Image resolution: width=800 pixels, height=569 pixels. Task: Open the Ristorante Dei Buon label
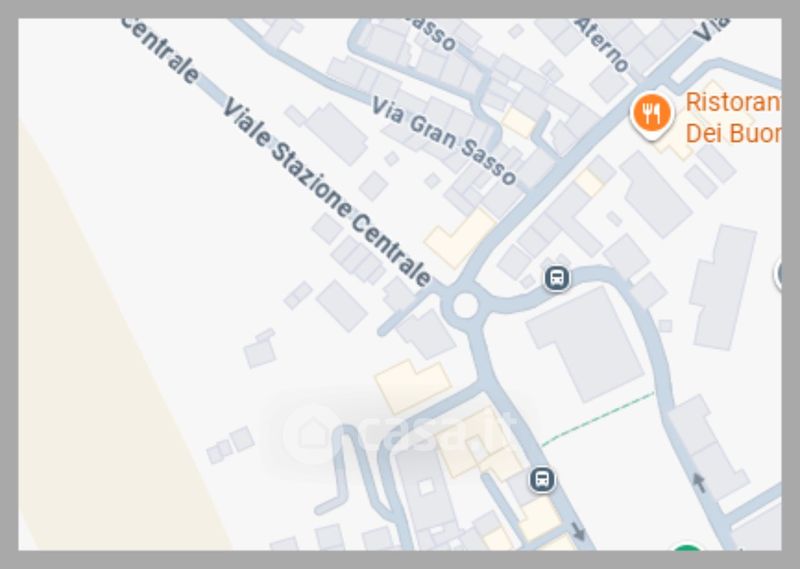(733, 118)
